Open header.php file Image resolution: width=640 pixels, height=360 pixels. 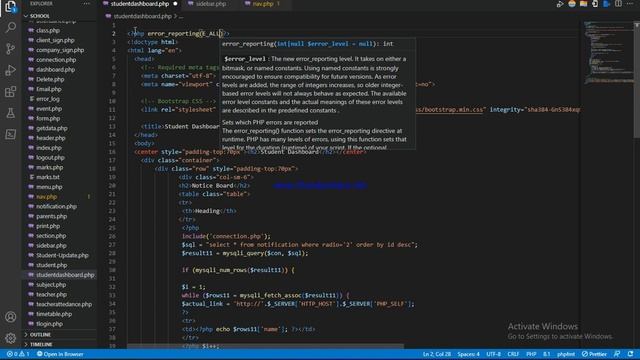tap(51, 138)
